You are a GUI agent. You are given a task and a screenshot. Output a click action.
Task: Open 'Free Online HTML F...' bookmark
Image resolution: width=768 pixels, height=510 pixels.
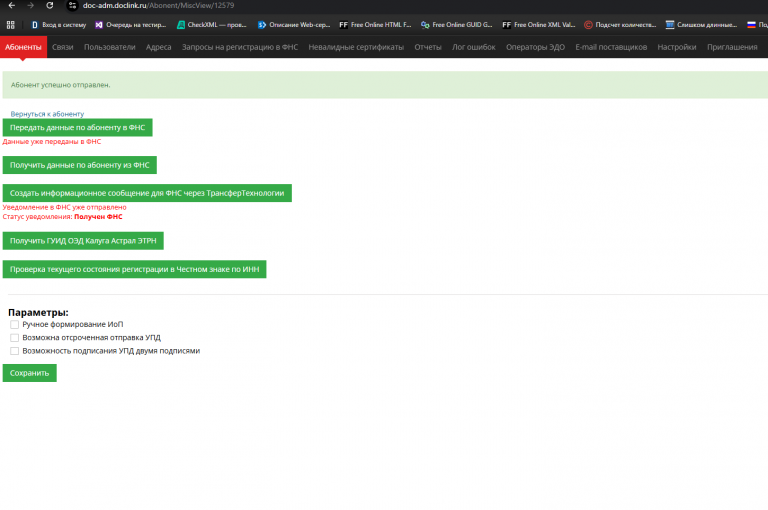[375, 24]
